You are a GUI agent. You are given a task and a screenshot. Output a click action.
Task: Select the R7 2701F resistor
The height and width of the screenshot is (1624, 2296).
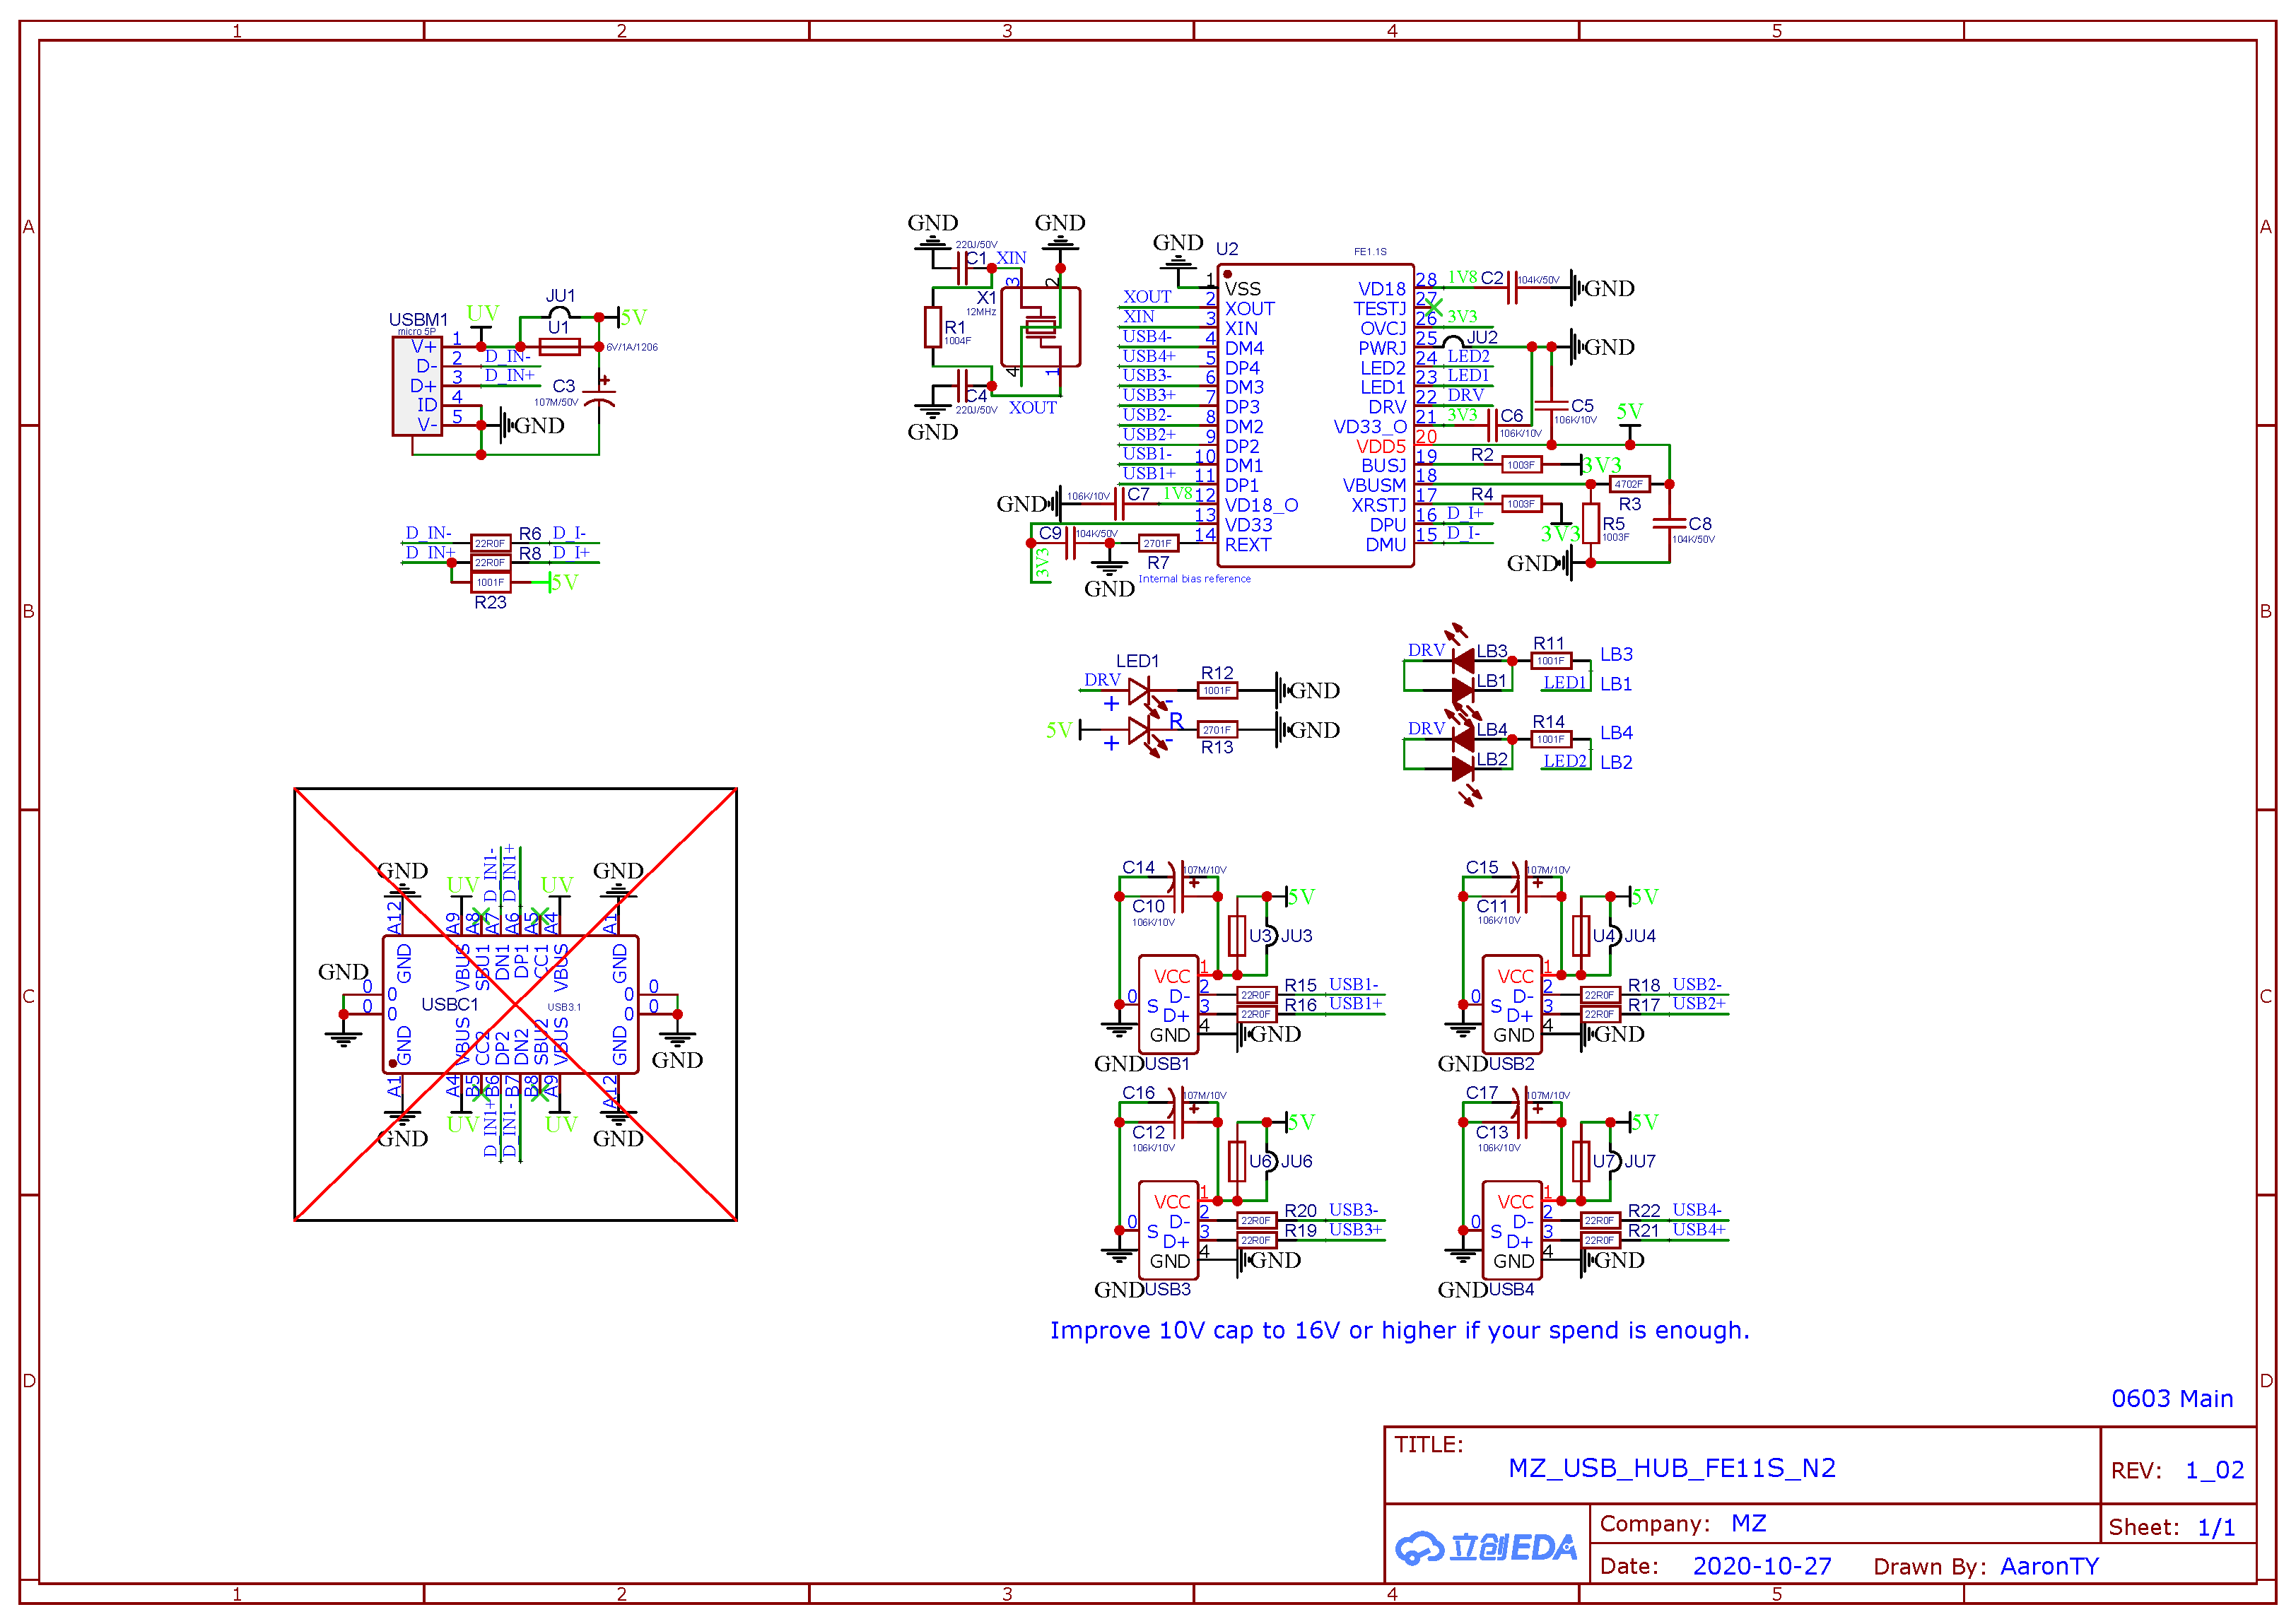click(1158, 543)
